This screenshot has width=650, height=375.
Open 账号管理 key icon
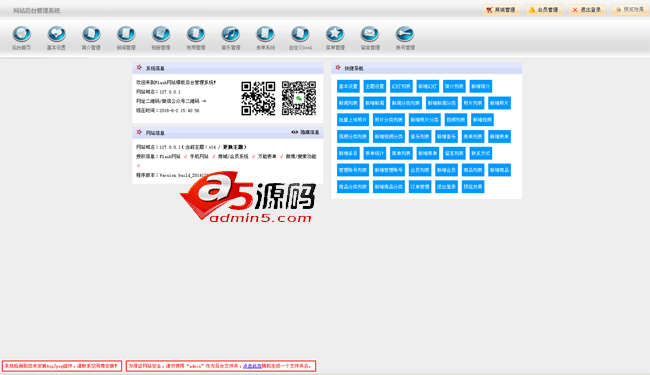click(x=405, y=34)
